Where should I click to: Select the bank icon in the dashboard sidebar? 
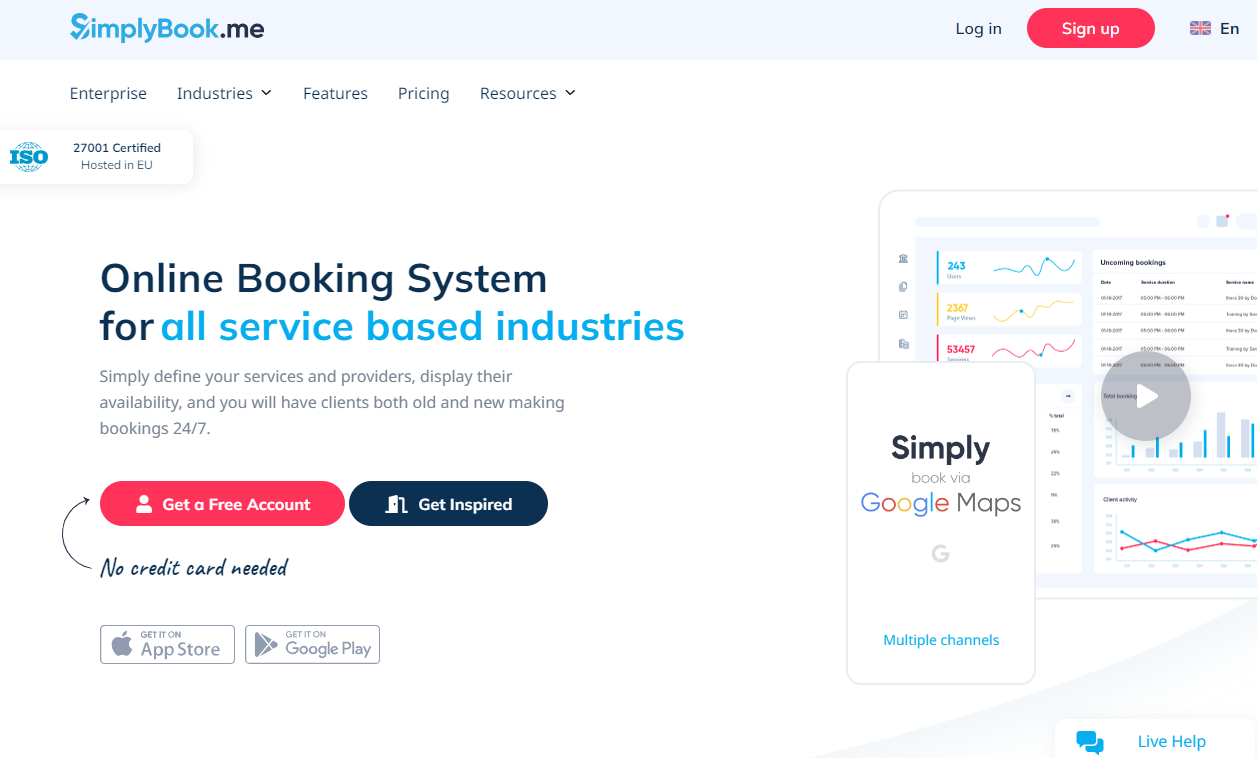(x=902, y=257)
